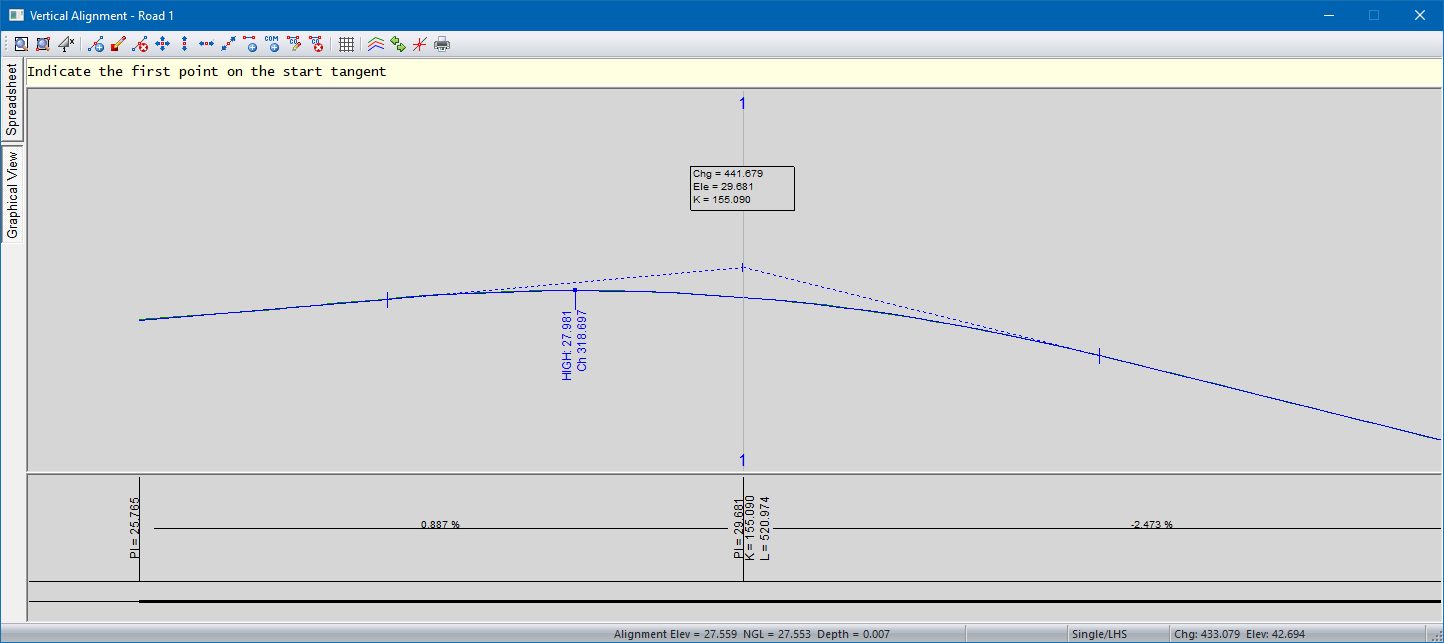Image resolution: width=1444 pixels, height=643 pixels.
Task: Click the zoom window magnifier icon
Action: tap(20, 44)
